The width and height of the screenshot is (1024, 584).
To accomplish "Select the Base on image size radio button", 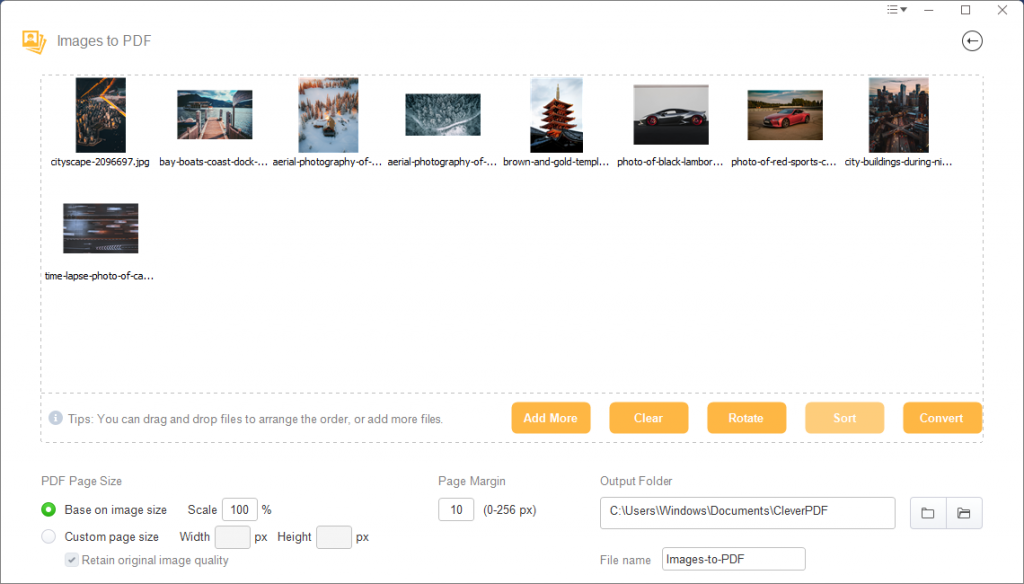I will click(x=47, y=509).
